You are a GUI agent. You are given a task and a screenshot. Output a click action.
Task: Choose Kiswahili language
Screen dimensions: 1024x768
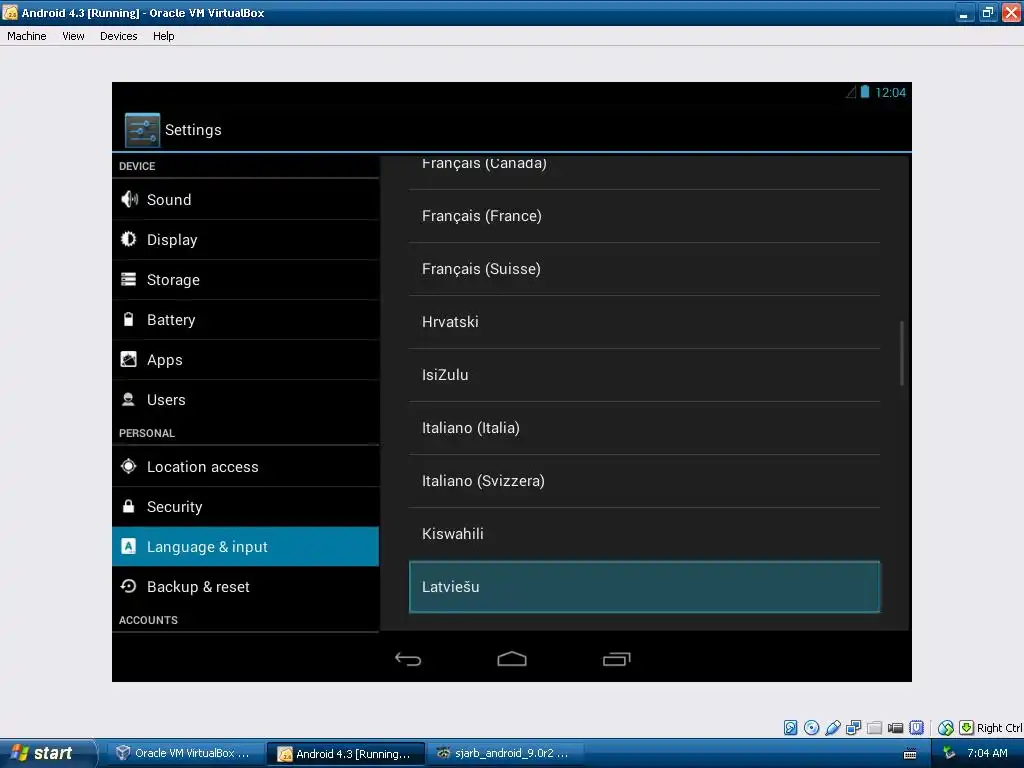point(644,534)
